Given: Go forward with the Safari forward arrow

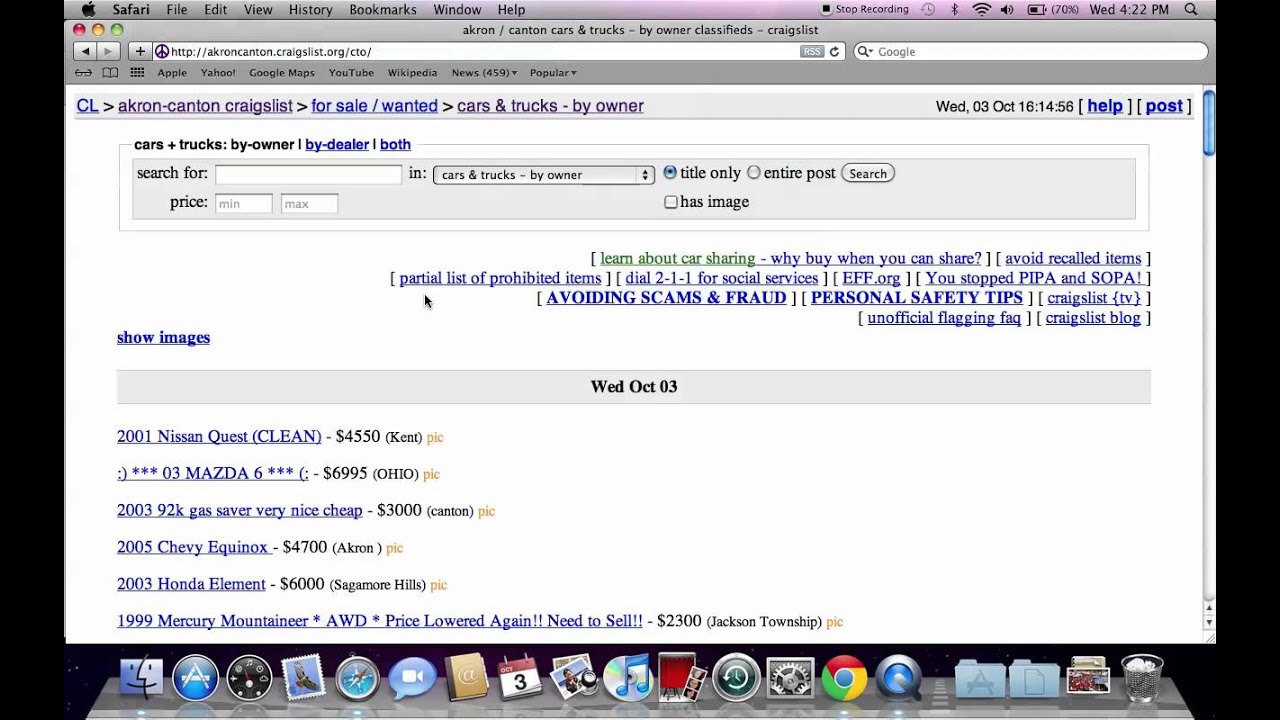Looking at the screenshot, I should point(108,51).
